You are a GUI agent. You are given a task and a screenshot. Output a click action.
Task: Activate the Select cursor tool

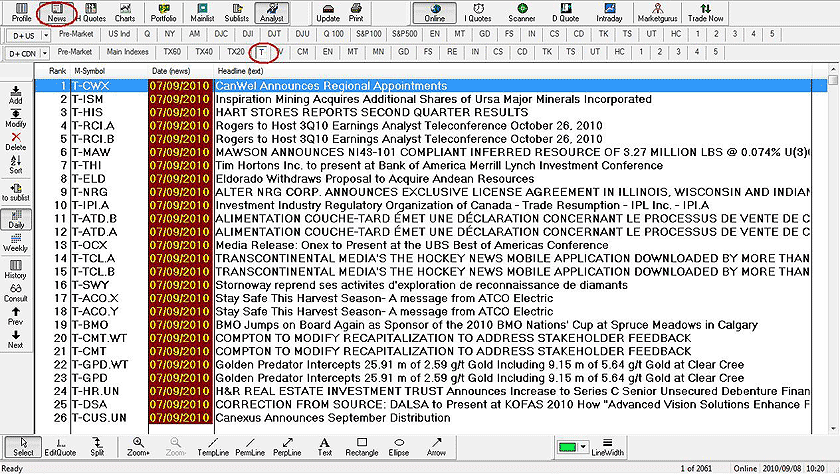[23, 447]
